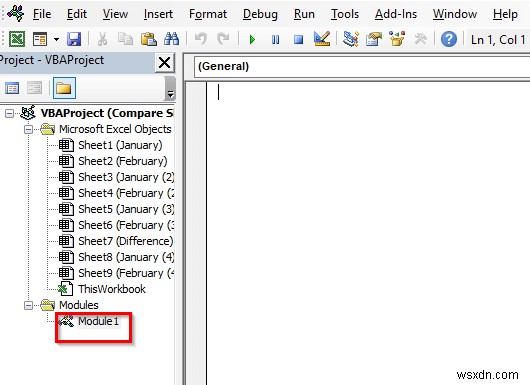530x385 pixels.
Task: Toggle Design Mode icon
Action: [321, 39]
